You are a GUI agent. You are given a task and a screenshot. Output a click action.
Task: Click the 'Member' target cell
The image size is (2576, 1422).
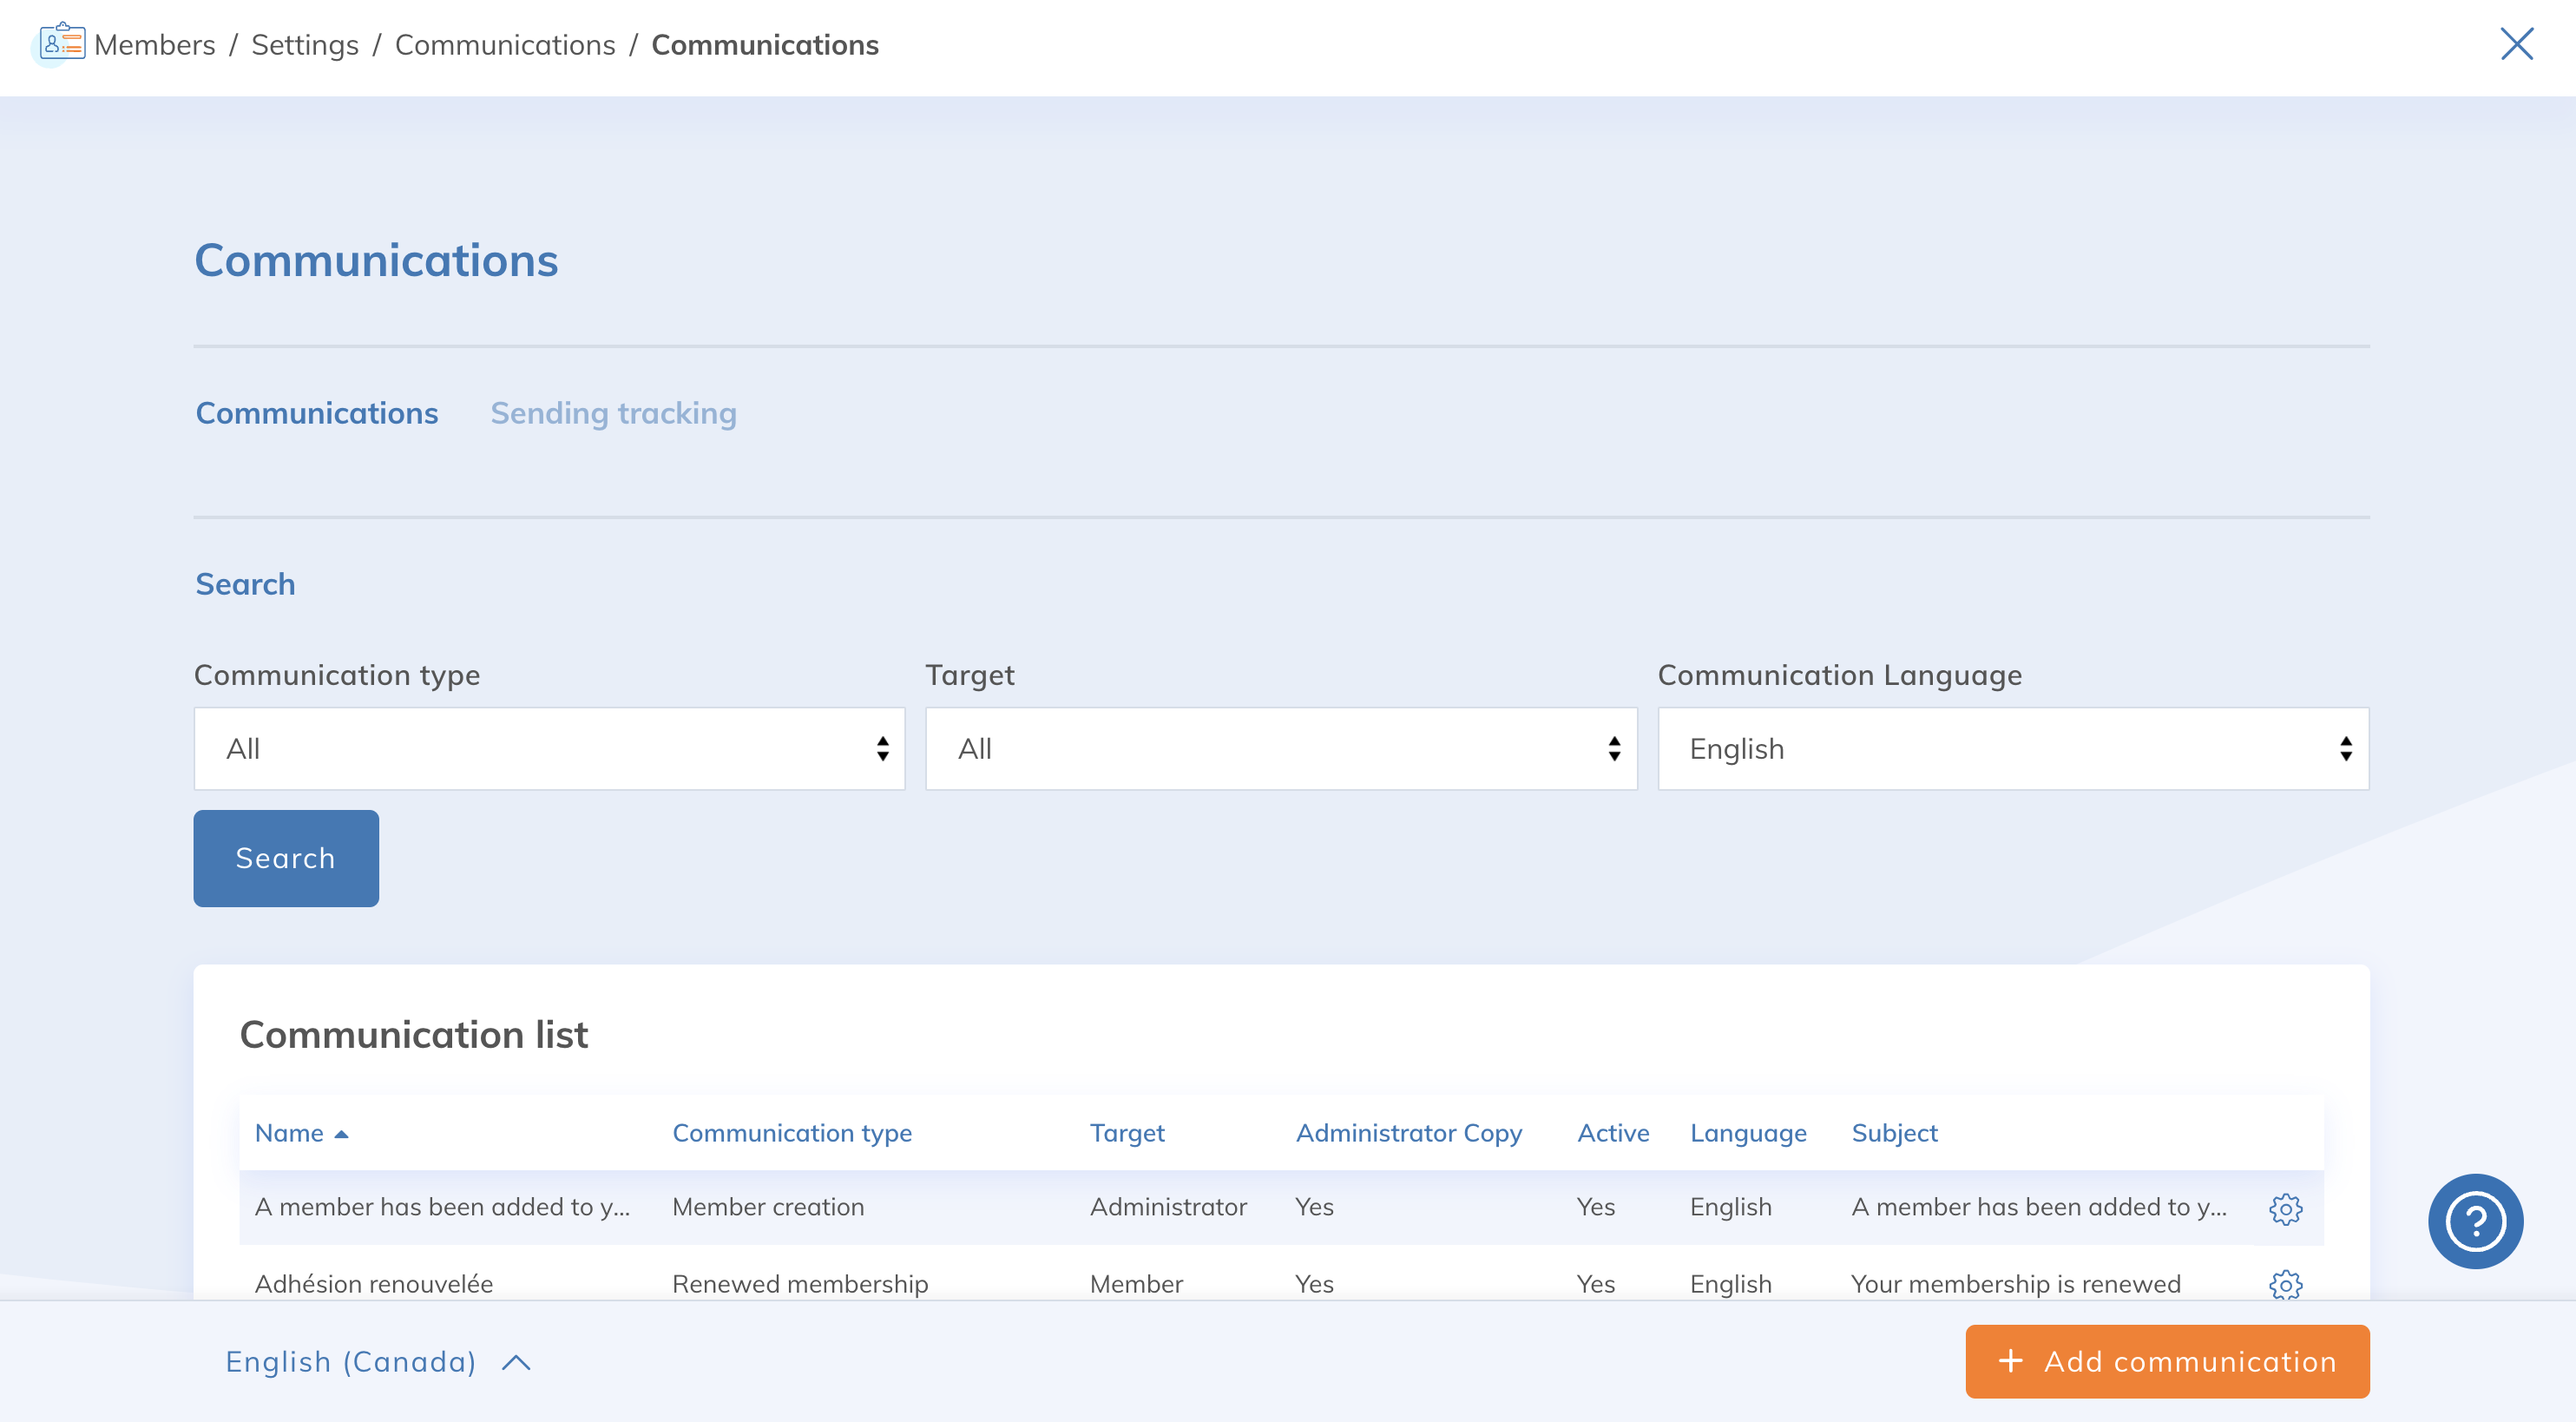coord(1136,1284)
